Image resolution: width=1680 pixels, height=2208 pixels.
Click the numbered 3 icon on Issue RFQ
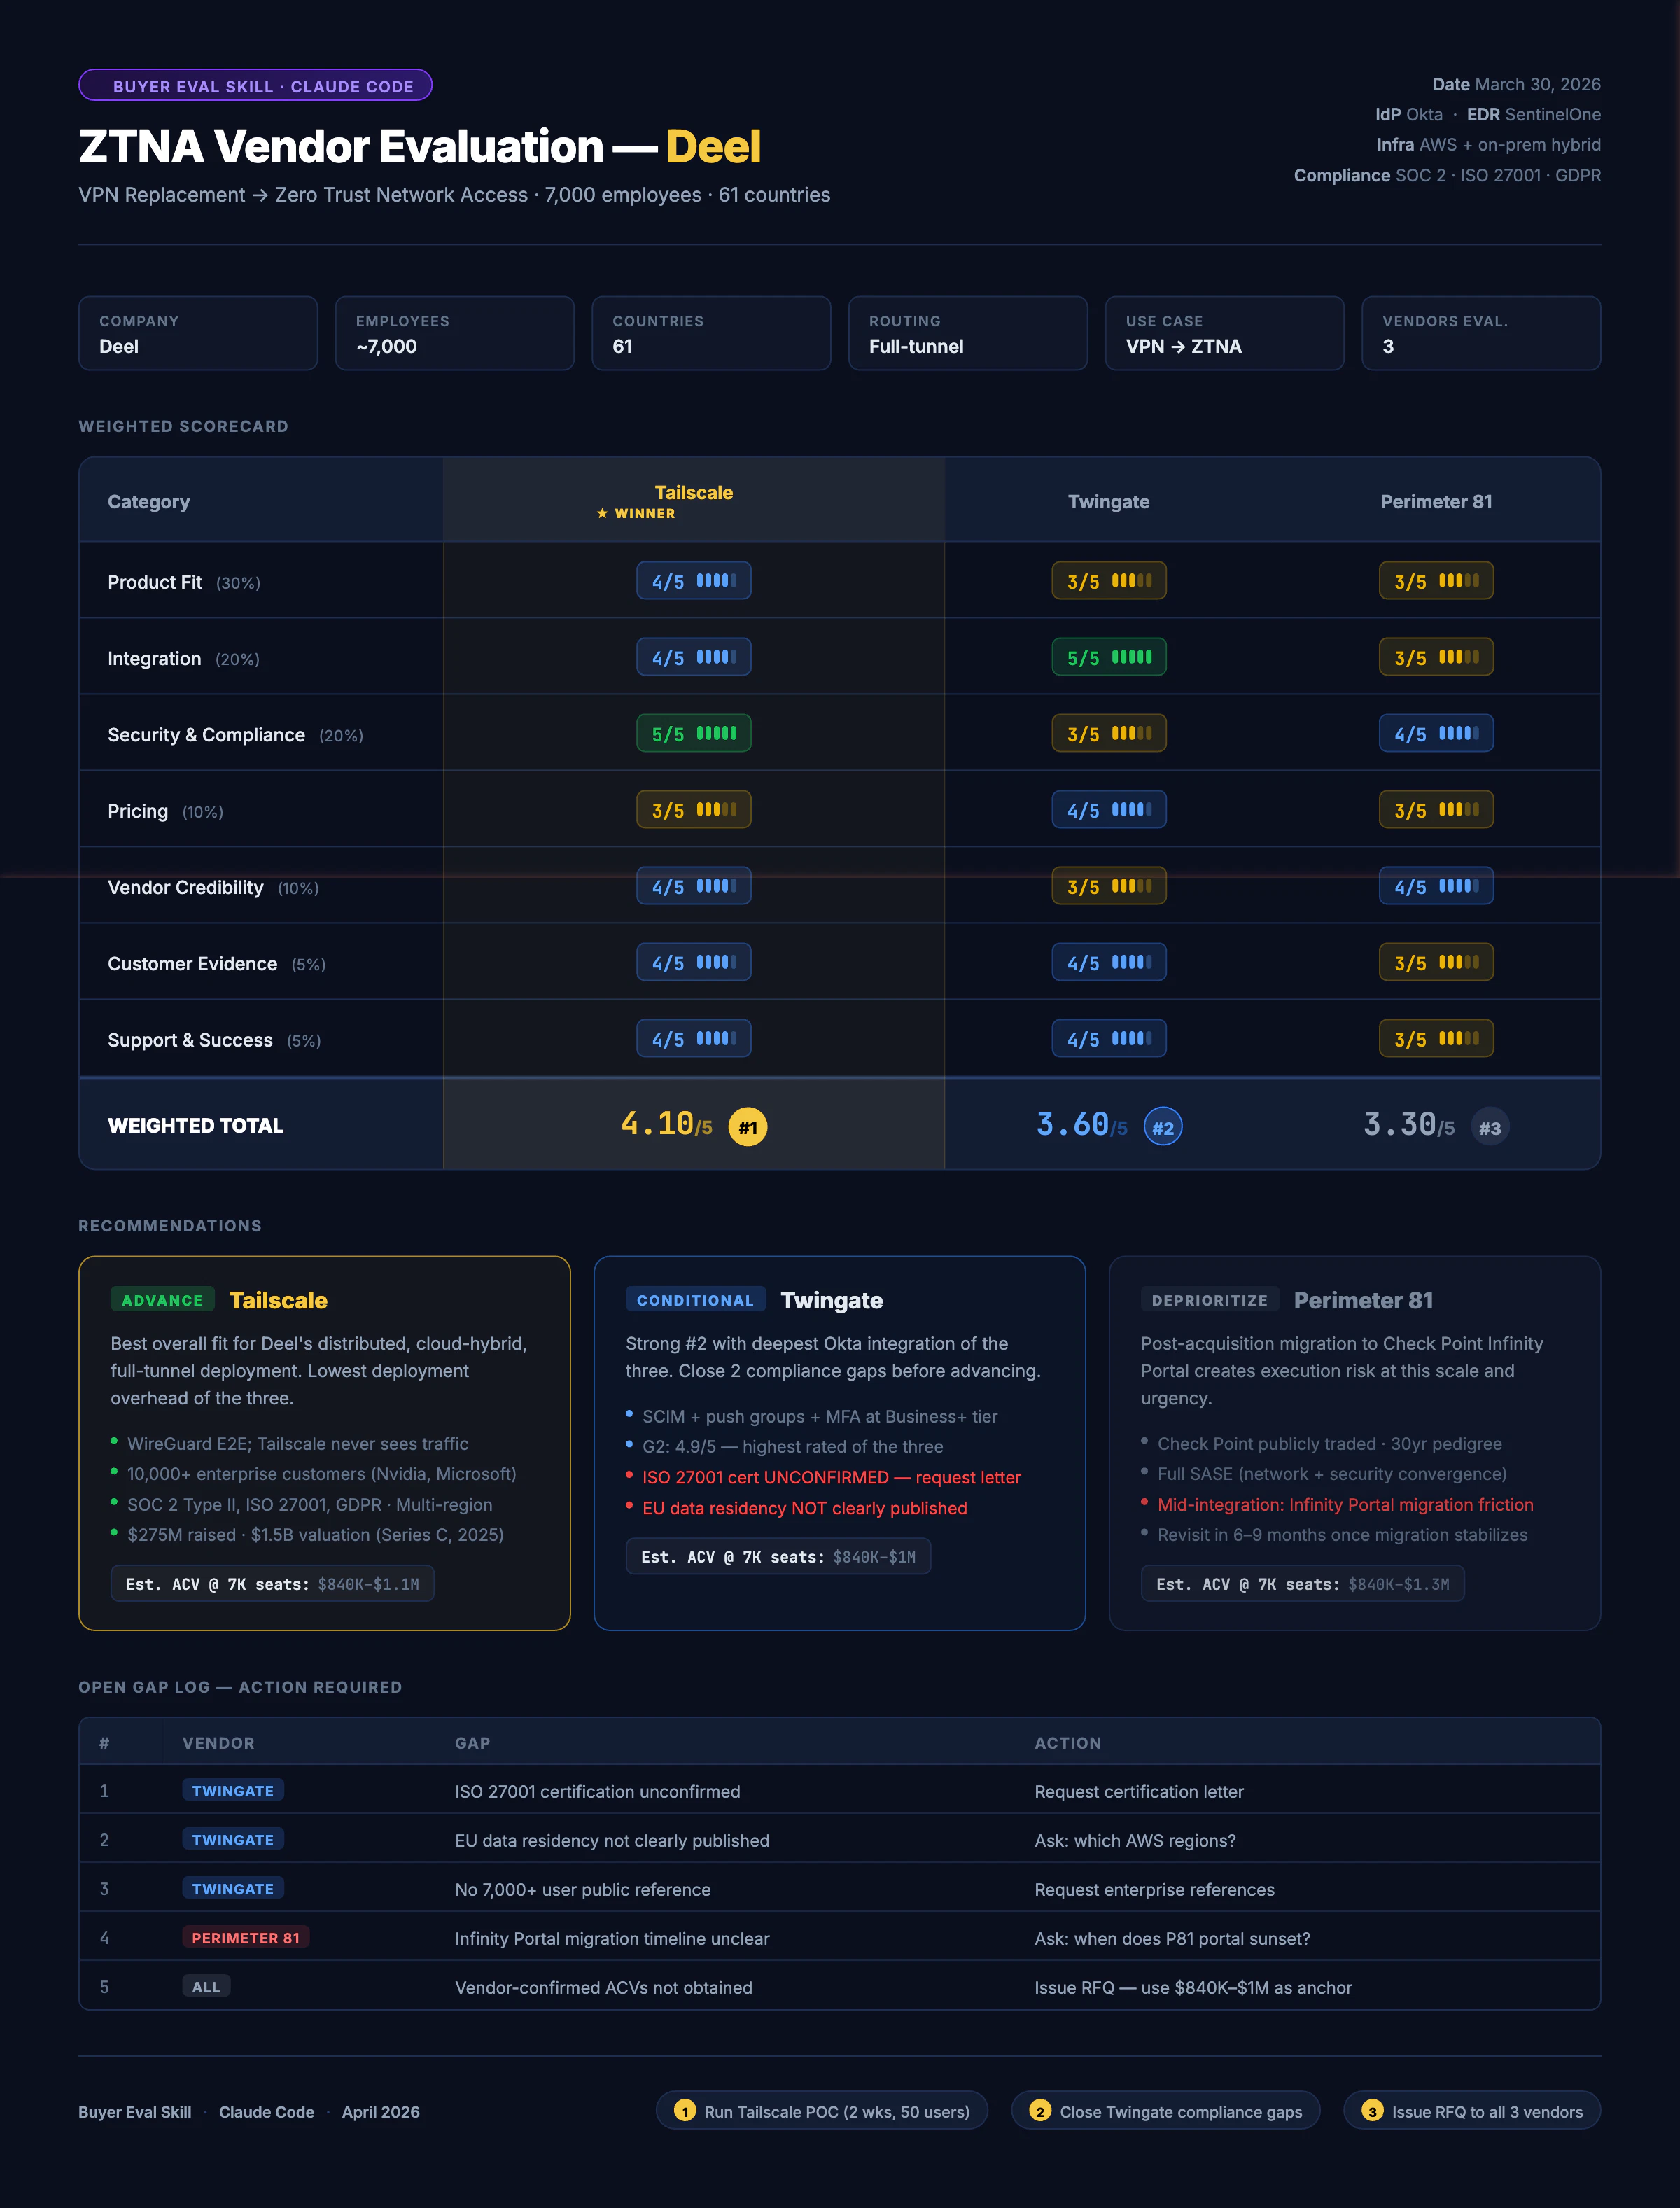pos(1372,2111)
